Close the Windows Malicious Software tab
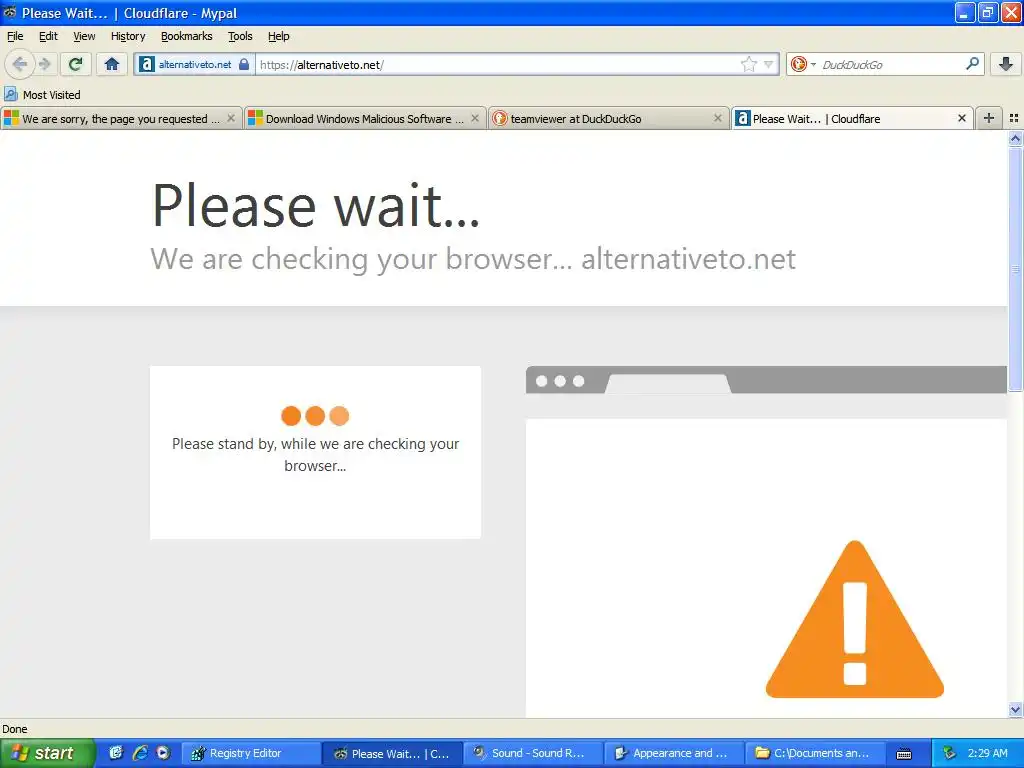The image size is (1024, 768). [475, 118]
